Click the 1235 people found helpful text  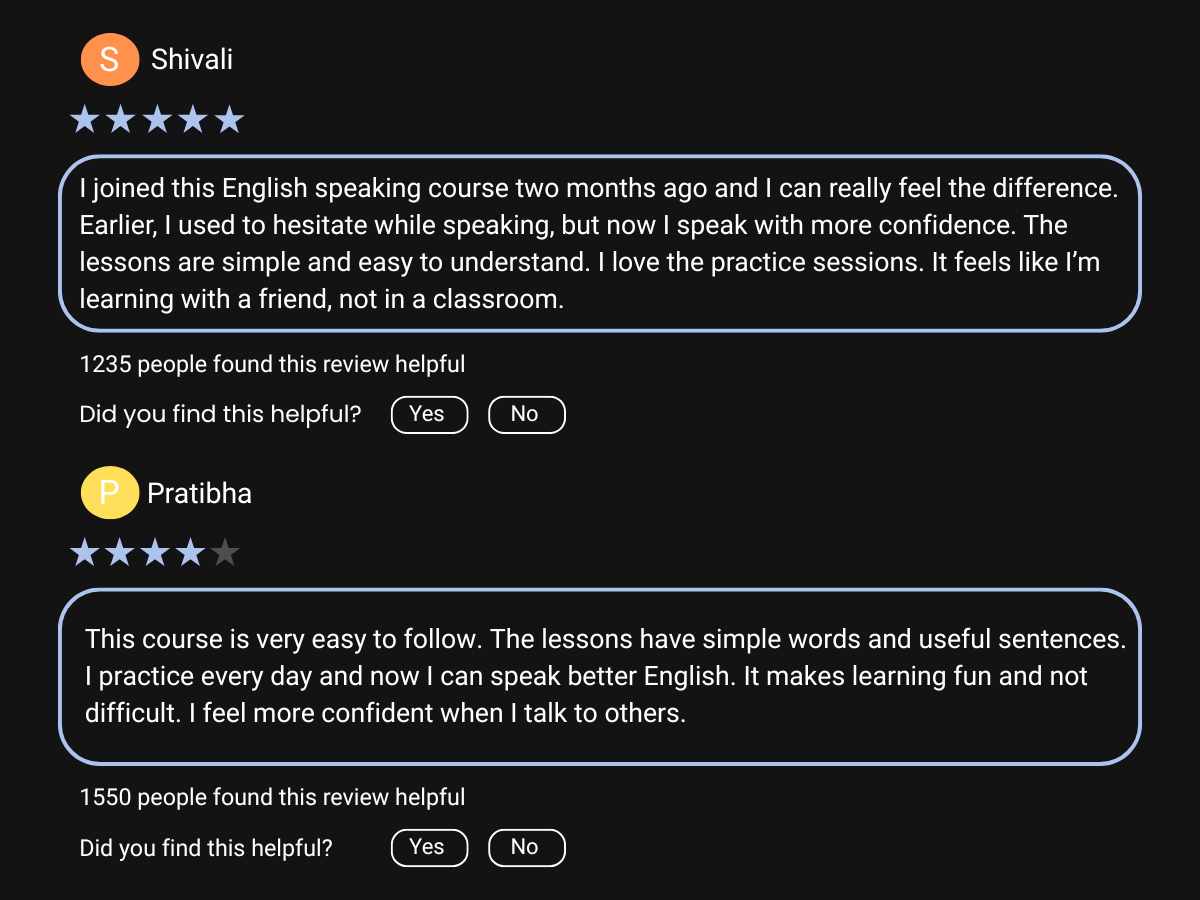(x=272, y=365)
